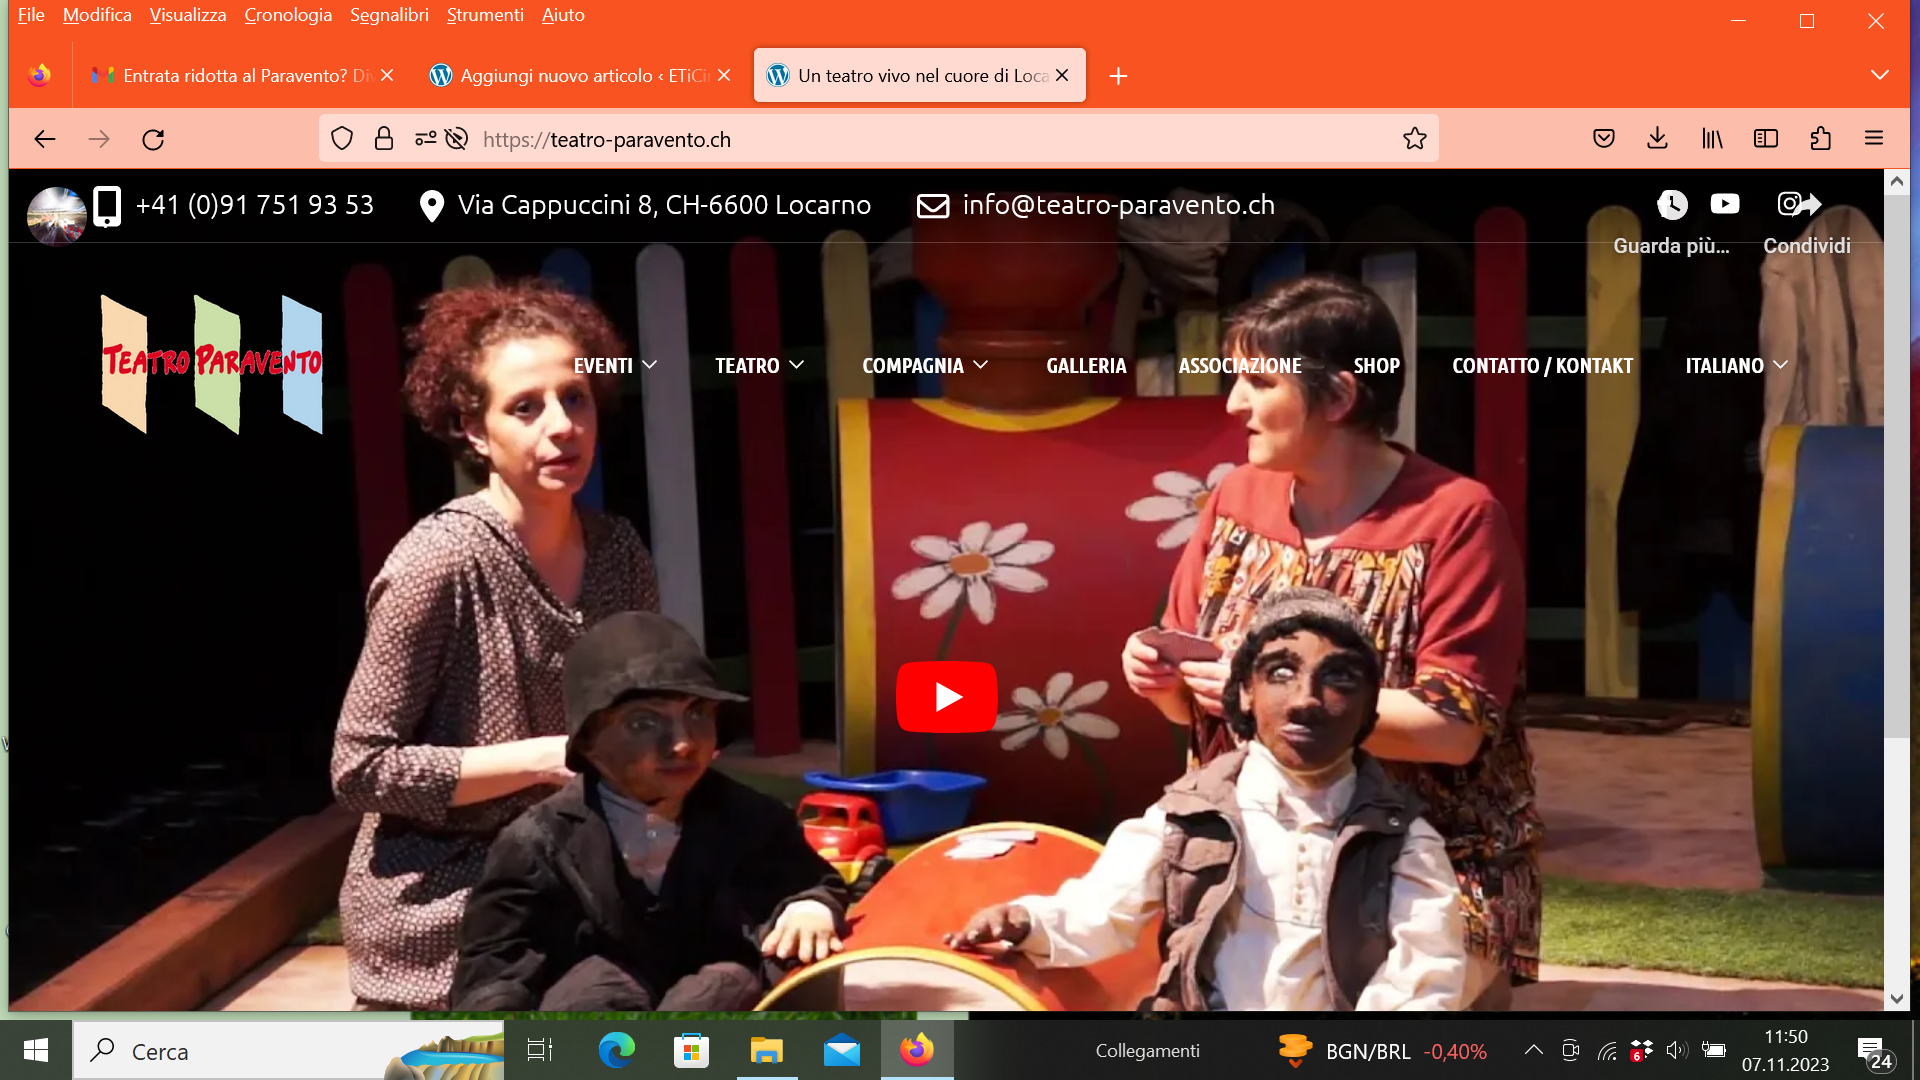
Task: Open the Cronologia menu
Action: click(x=288, y=15)
